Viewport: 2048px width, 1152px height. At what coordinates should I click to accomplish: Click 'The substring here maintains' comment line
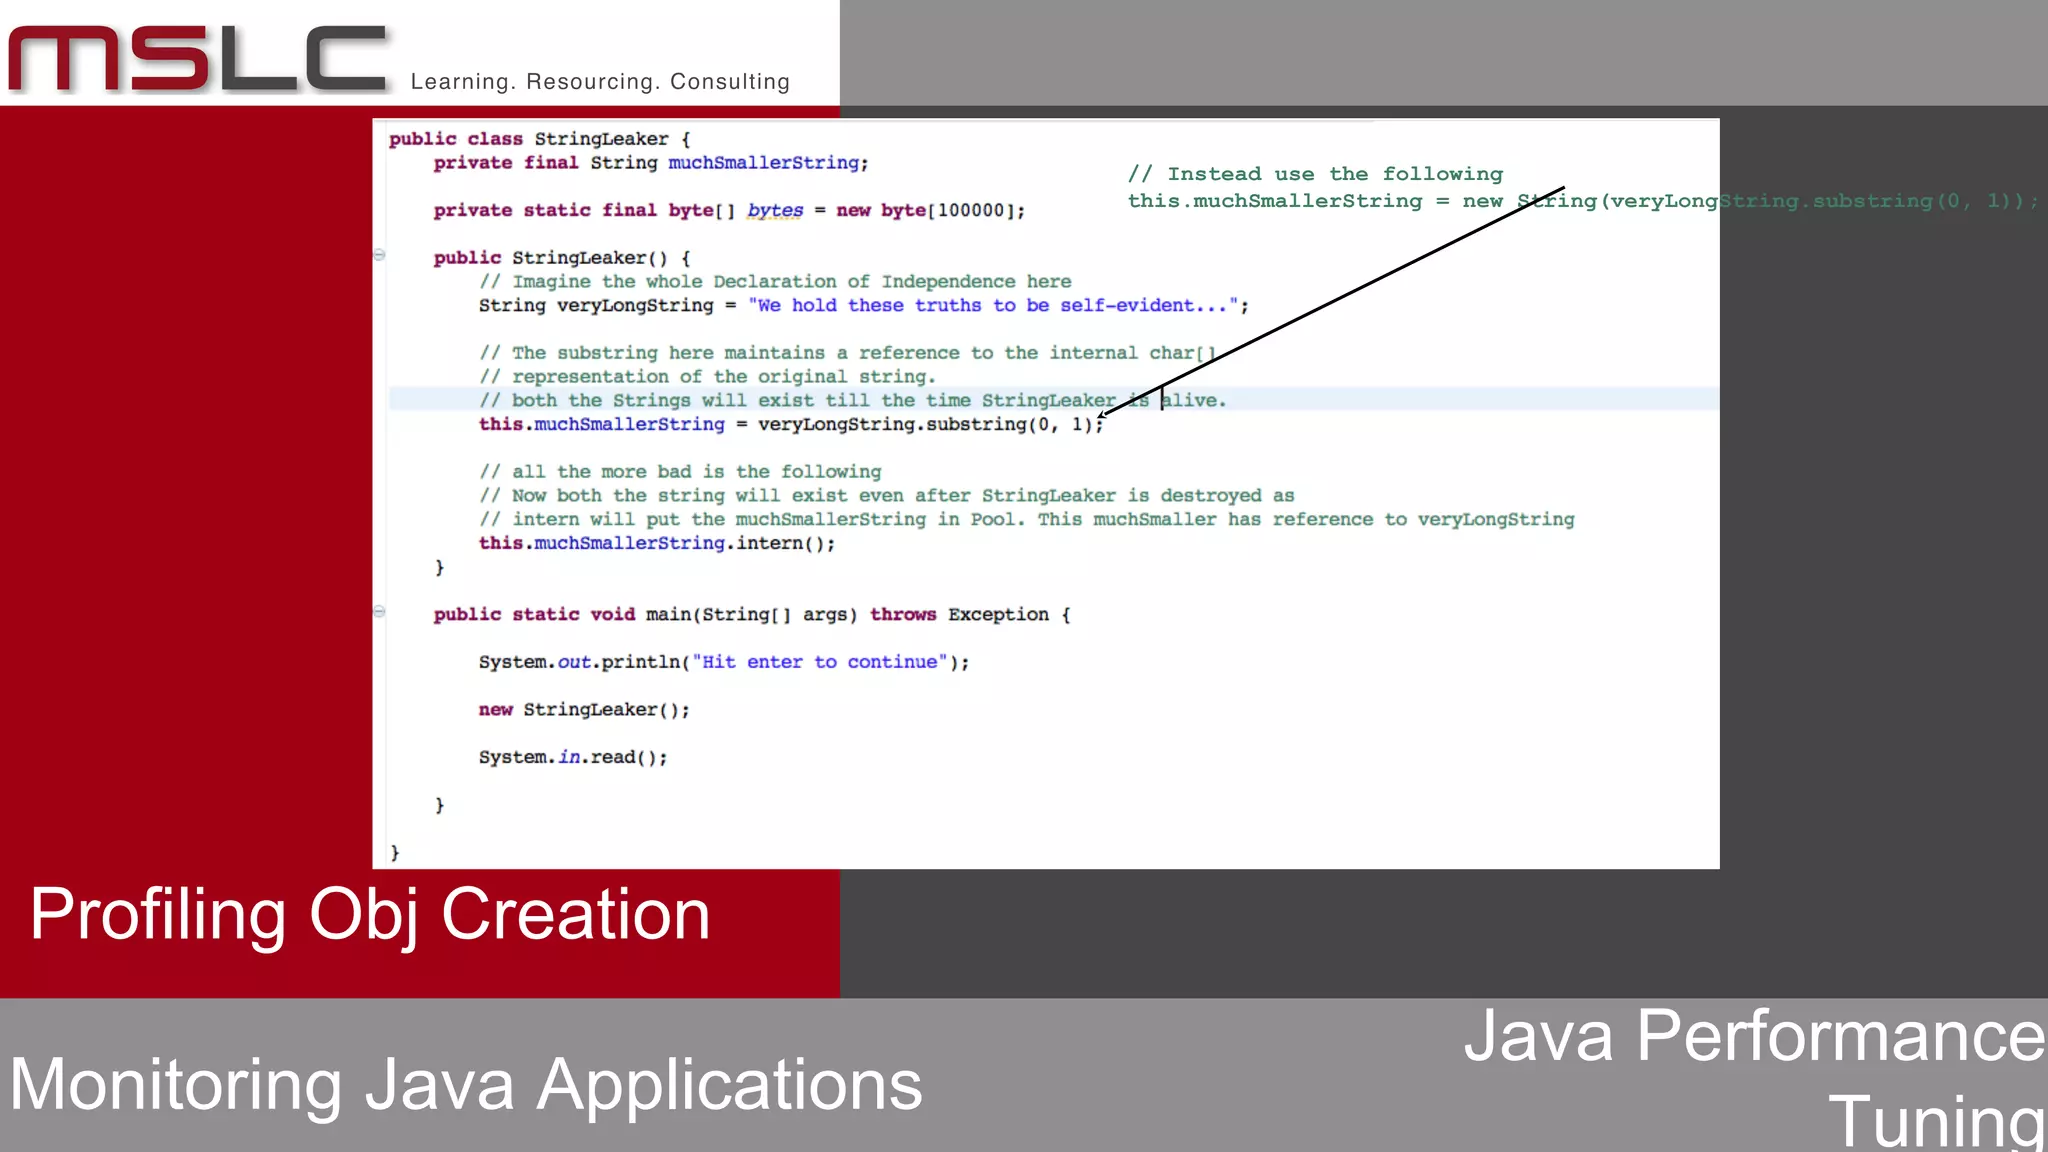pyautogui.click(x=847, y=353)
